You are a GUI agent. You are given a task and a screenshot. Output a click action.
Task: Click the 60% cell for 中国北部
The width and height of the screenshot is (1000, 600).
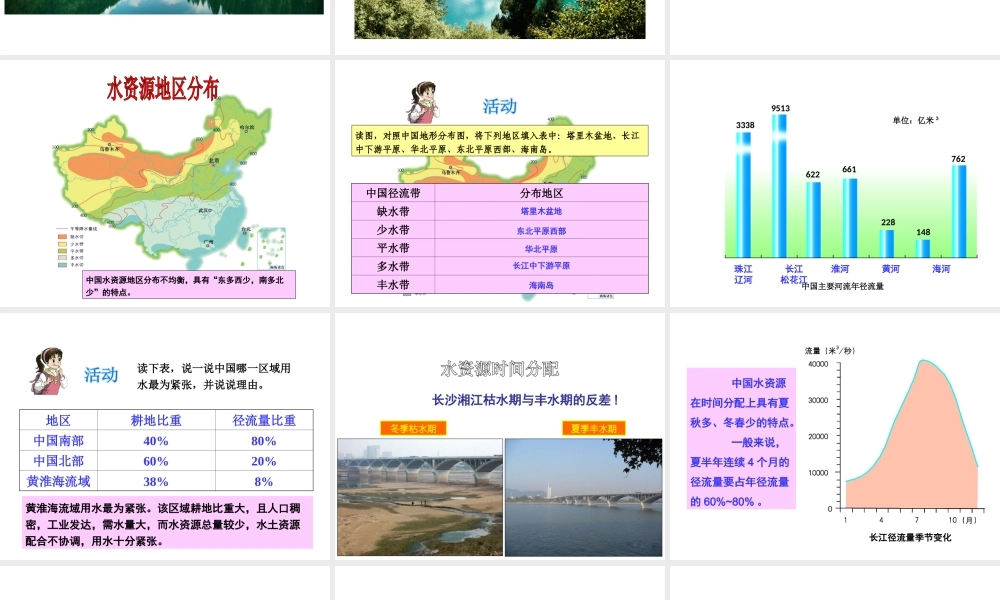pyautogui.click(x=156, y=461)
